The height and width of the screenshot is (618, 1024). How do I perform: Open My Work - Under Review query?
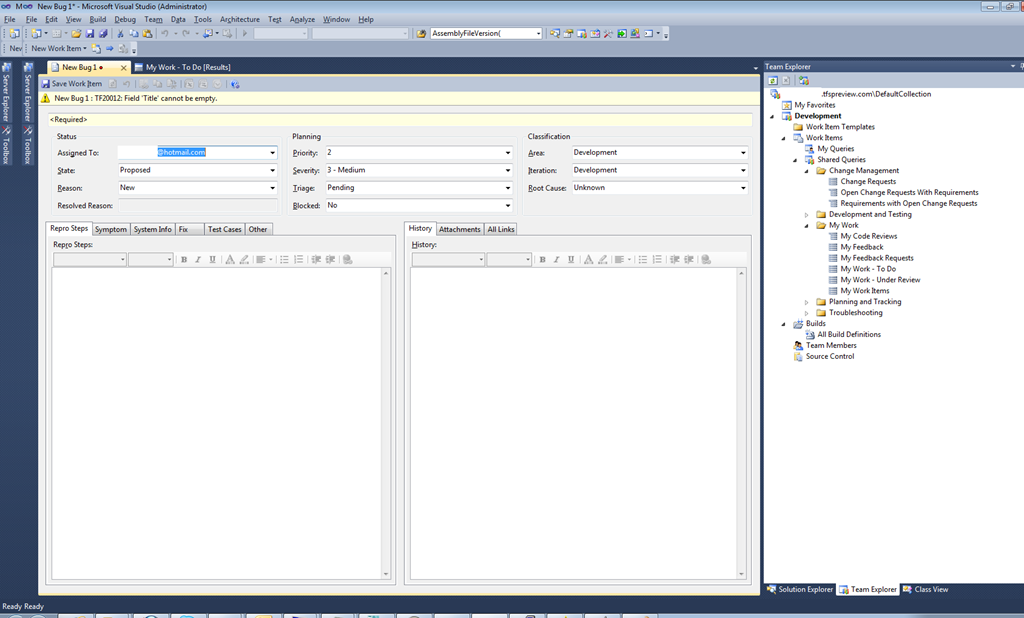coord(880,280)
